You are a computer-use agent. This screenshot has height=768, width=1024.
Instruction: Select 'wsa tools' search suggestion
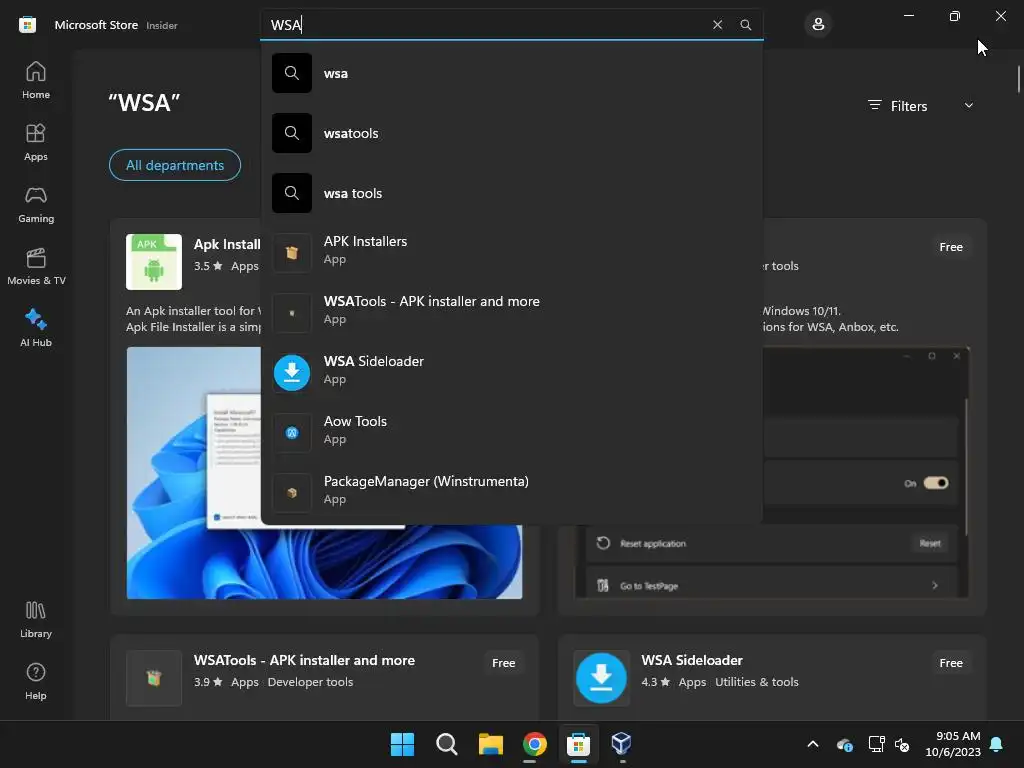click(x=511, y=193)
